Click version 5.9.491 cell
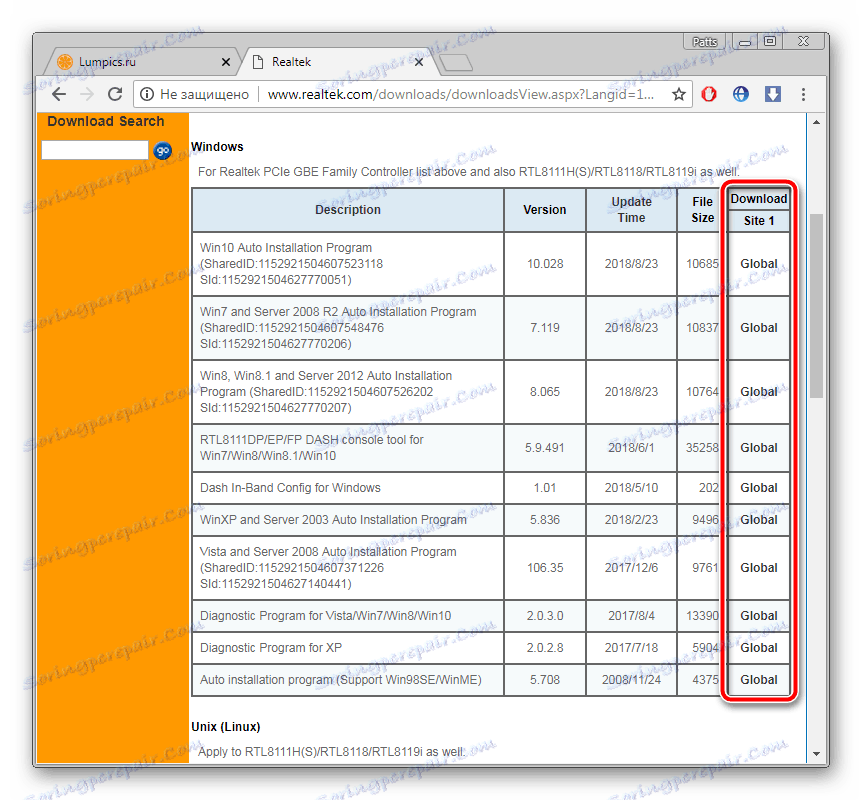Viewport: 862px width, 800px height. coord(545,448)
